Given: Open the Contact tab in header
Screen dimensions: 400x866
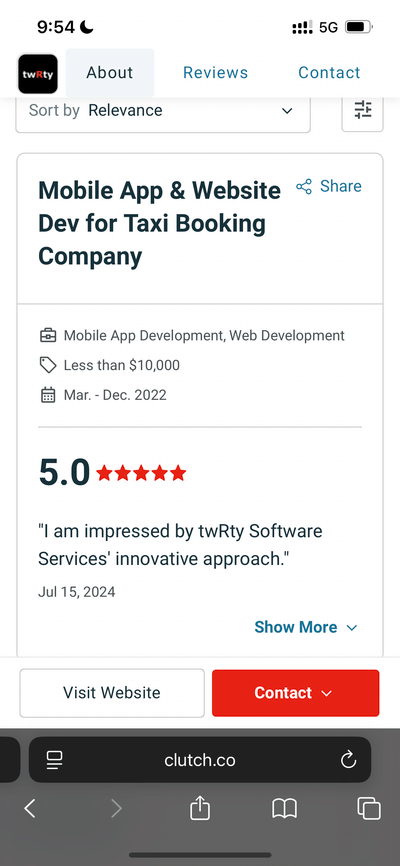Looking at the screenshot, I should point(329,73).
